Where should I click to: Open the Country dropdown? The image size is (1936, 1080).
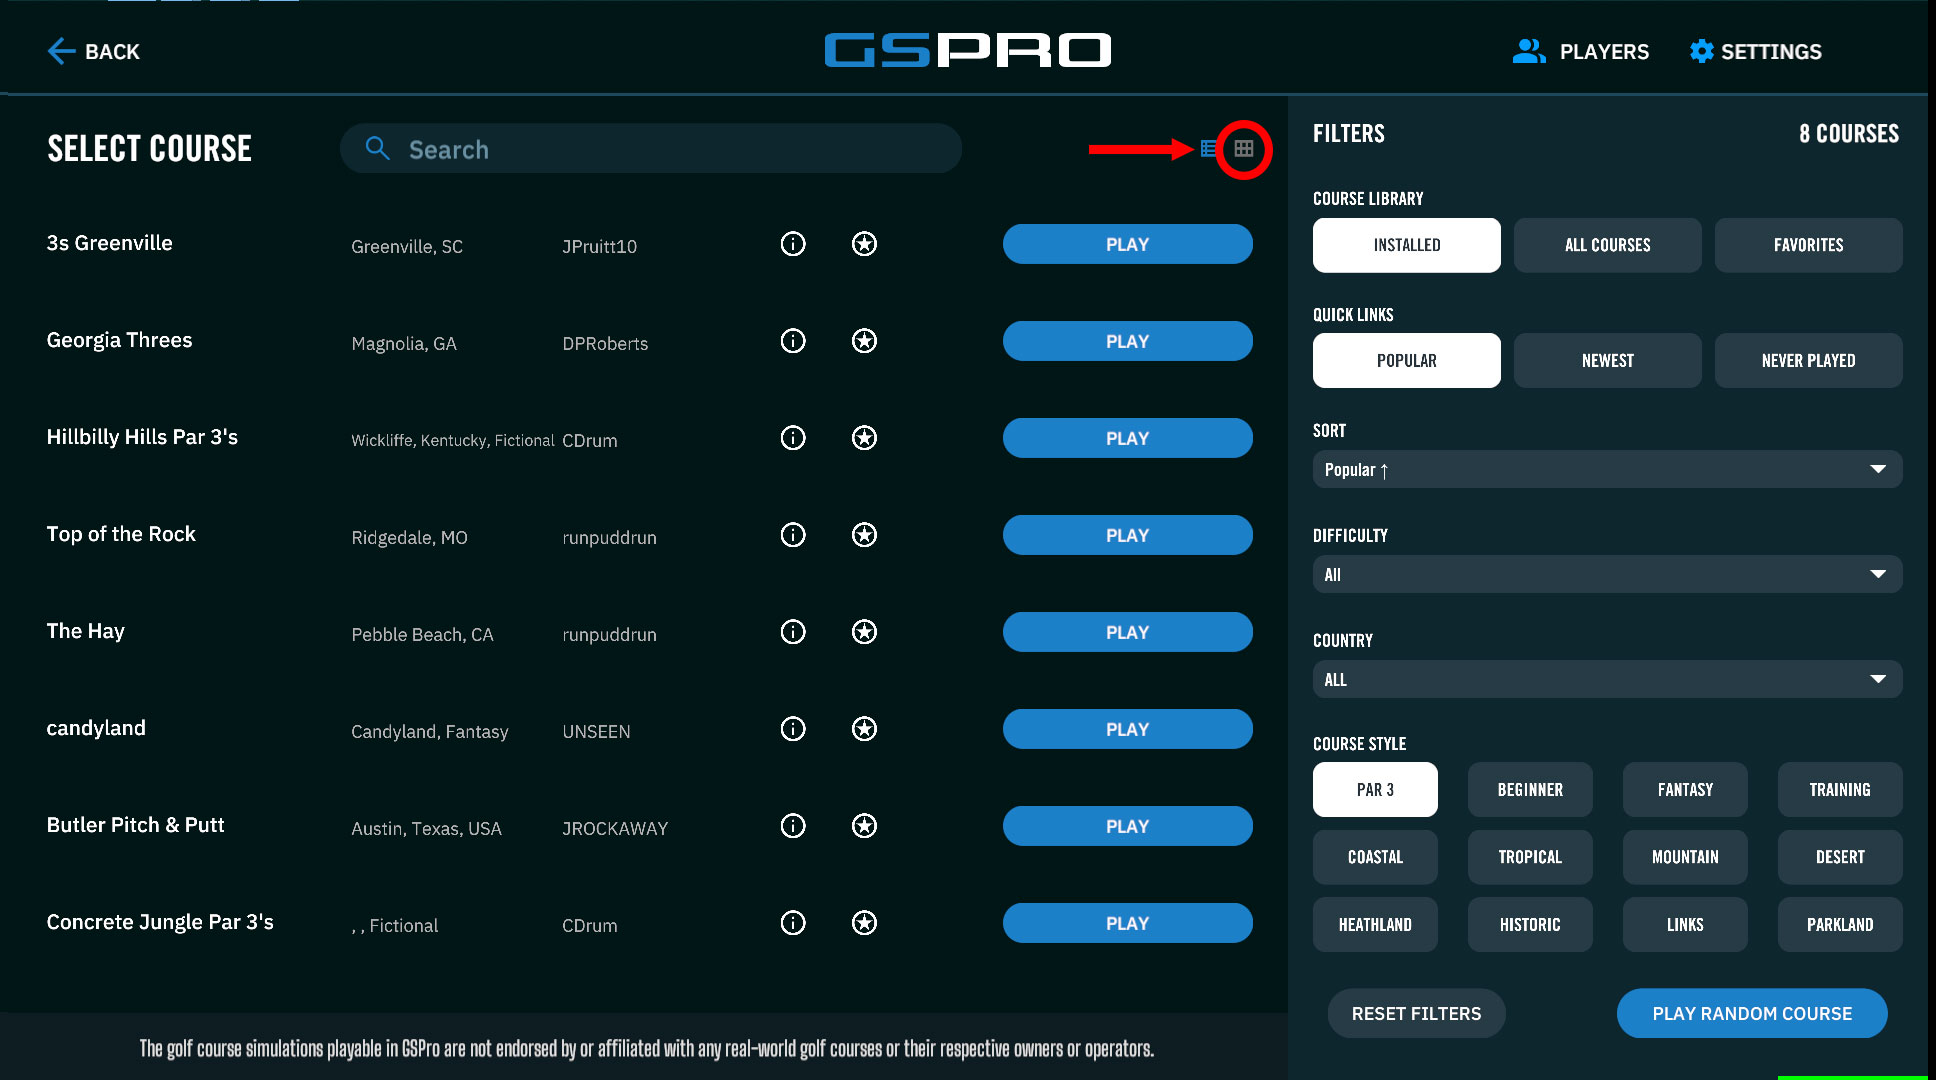[1607, 680]
